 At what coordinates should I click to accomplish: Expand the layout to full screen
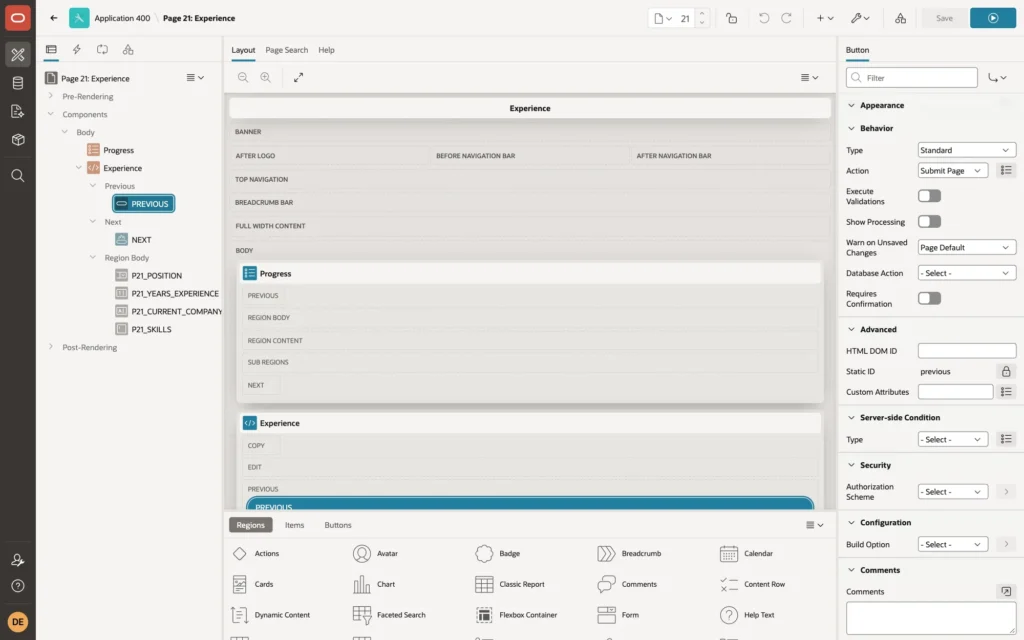click(298, 77)
